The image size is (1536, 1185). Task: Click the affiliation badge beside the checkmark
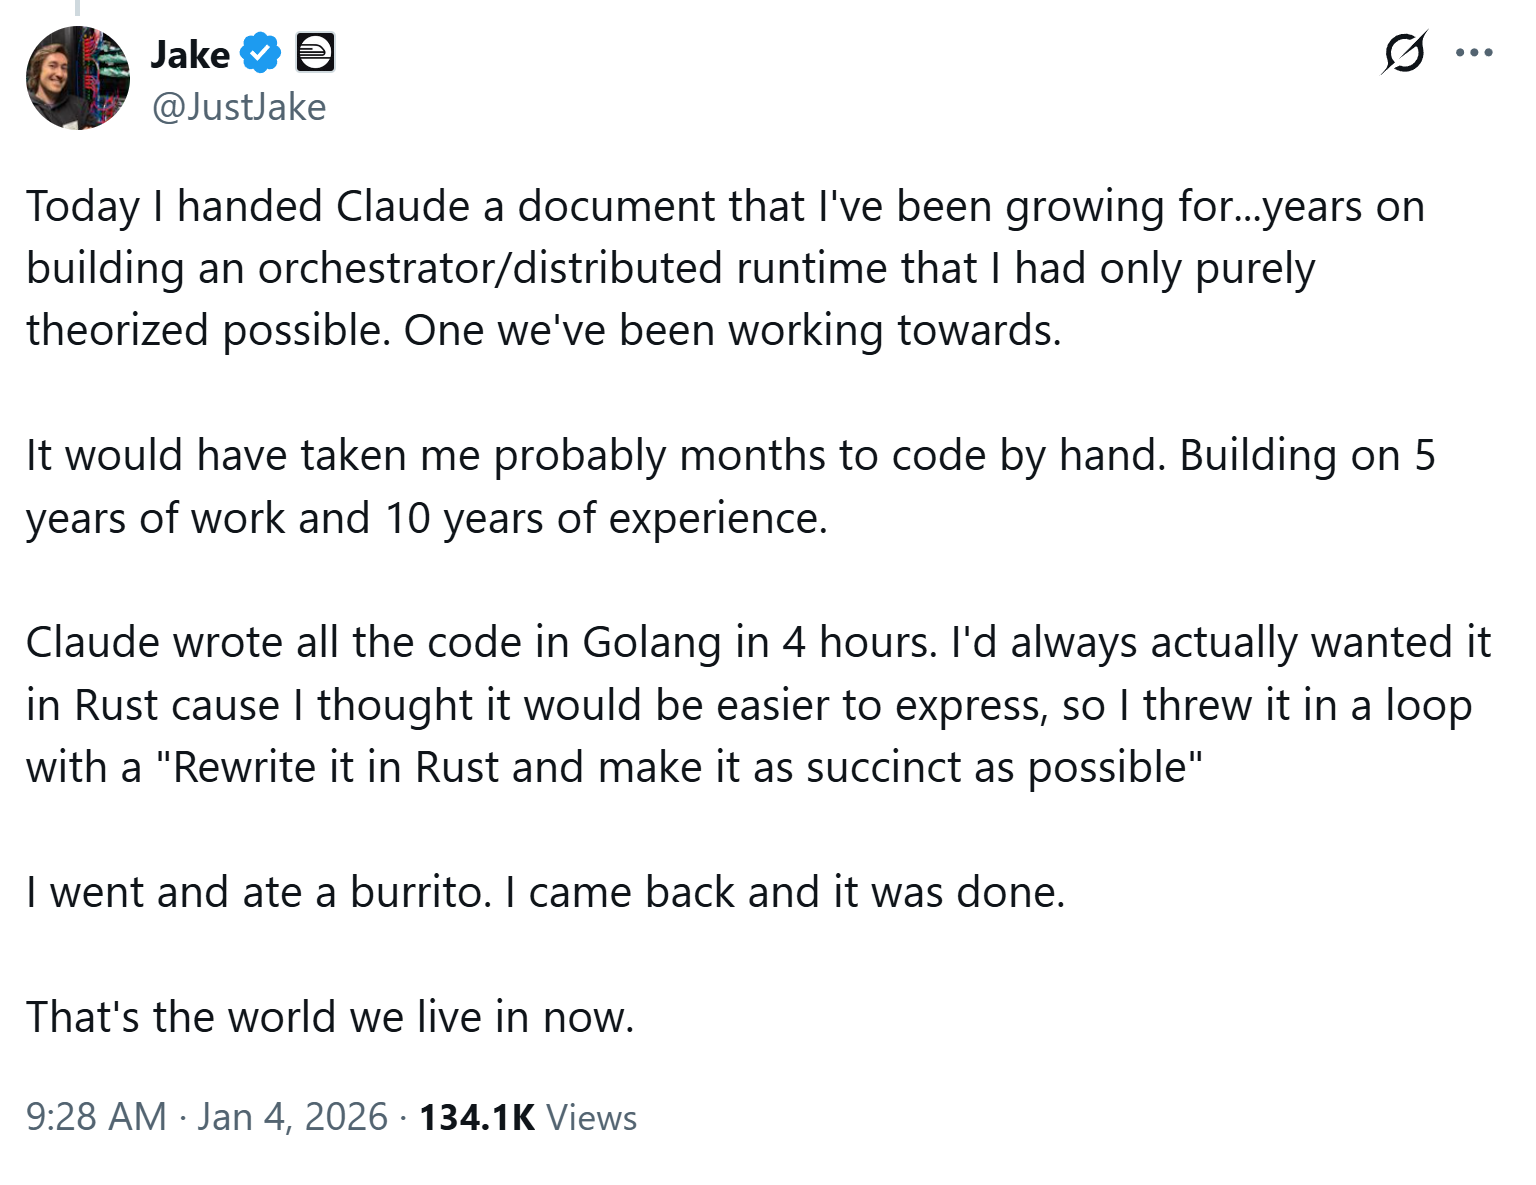coord(315,53)
